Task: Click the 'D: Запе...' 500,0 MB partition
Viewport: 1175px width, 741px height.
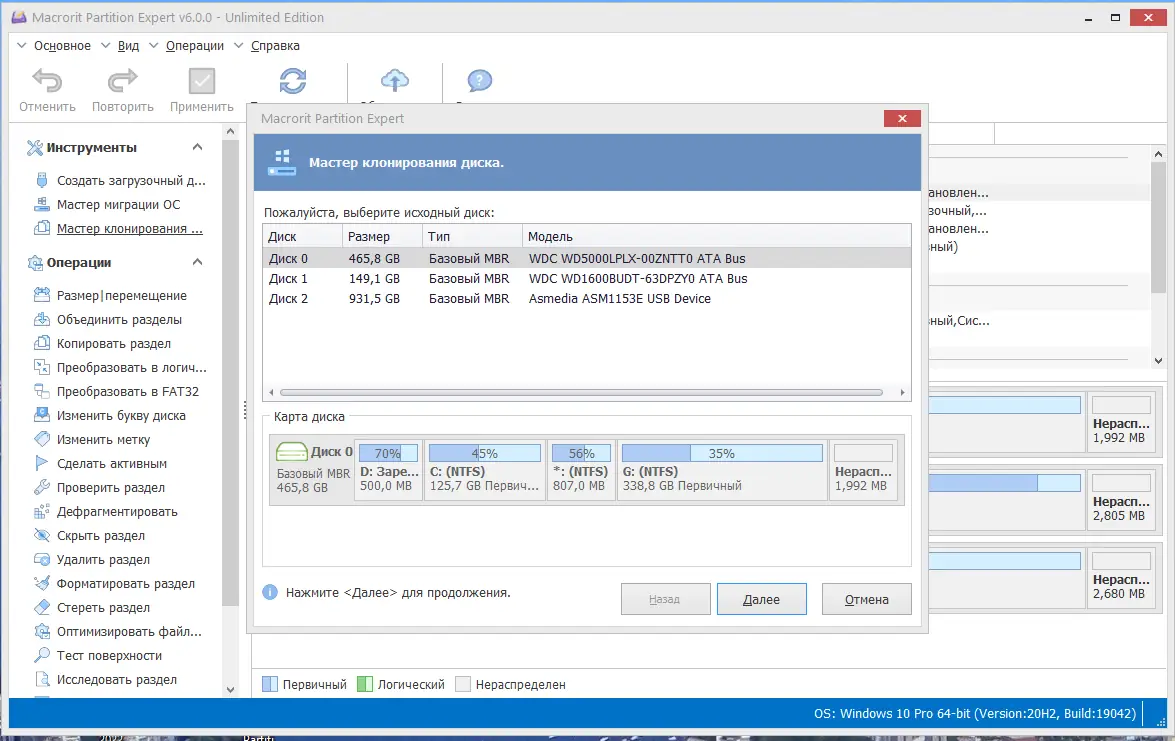Action: [389, 470]
